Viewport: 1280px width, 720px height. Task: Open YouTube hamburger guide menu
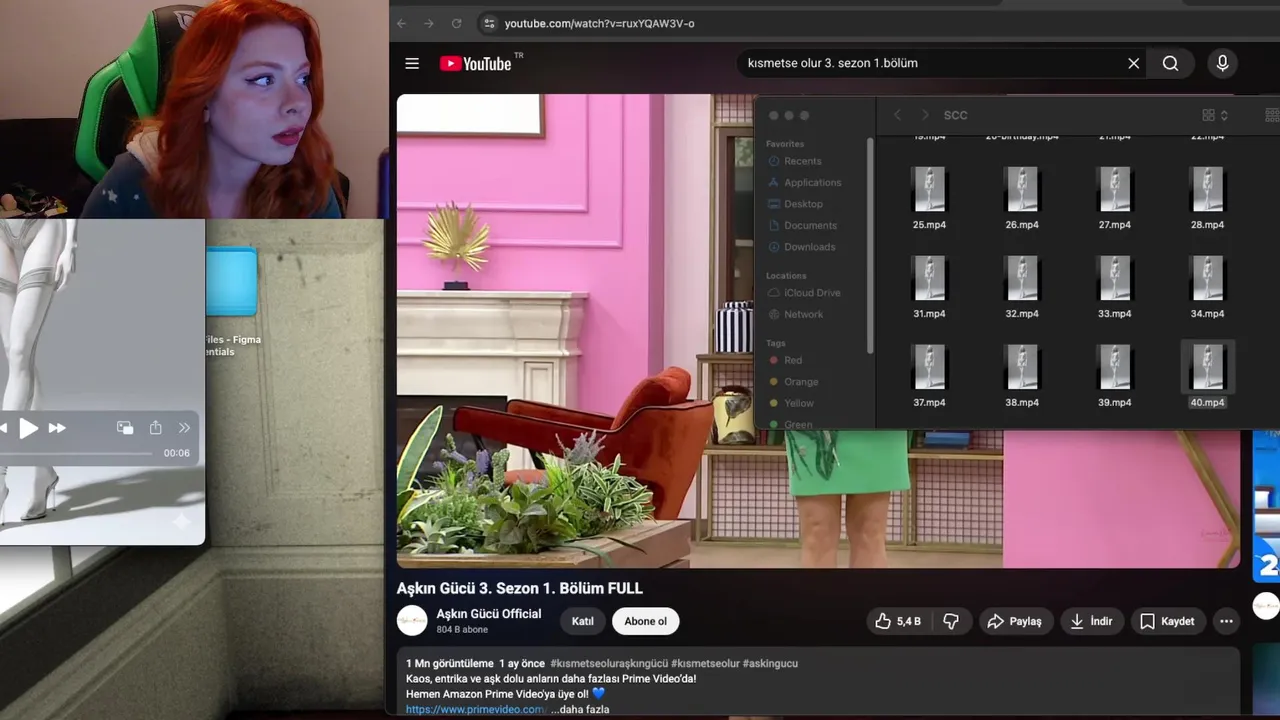point(412,63)
